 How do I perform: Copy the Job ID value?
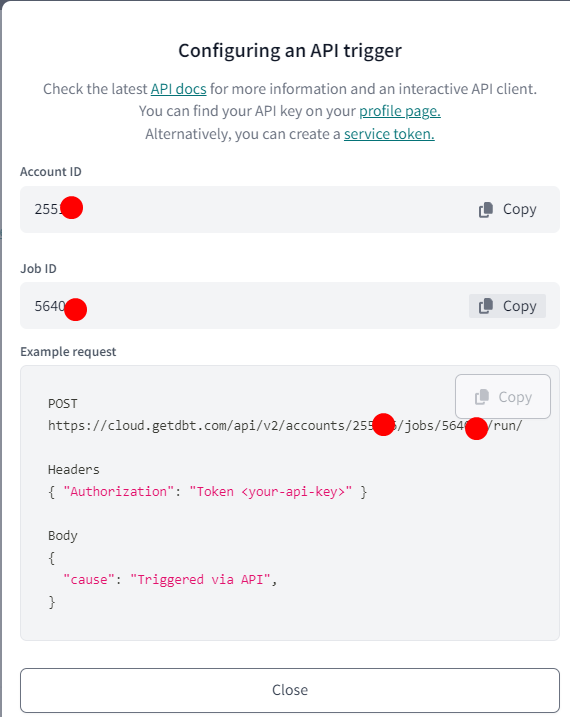pos(507,306)
